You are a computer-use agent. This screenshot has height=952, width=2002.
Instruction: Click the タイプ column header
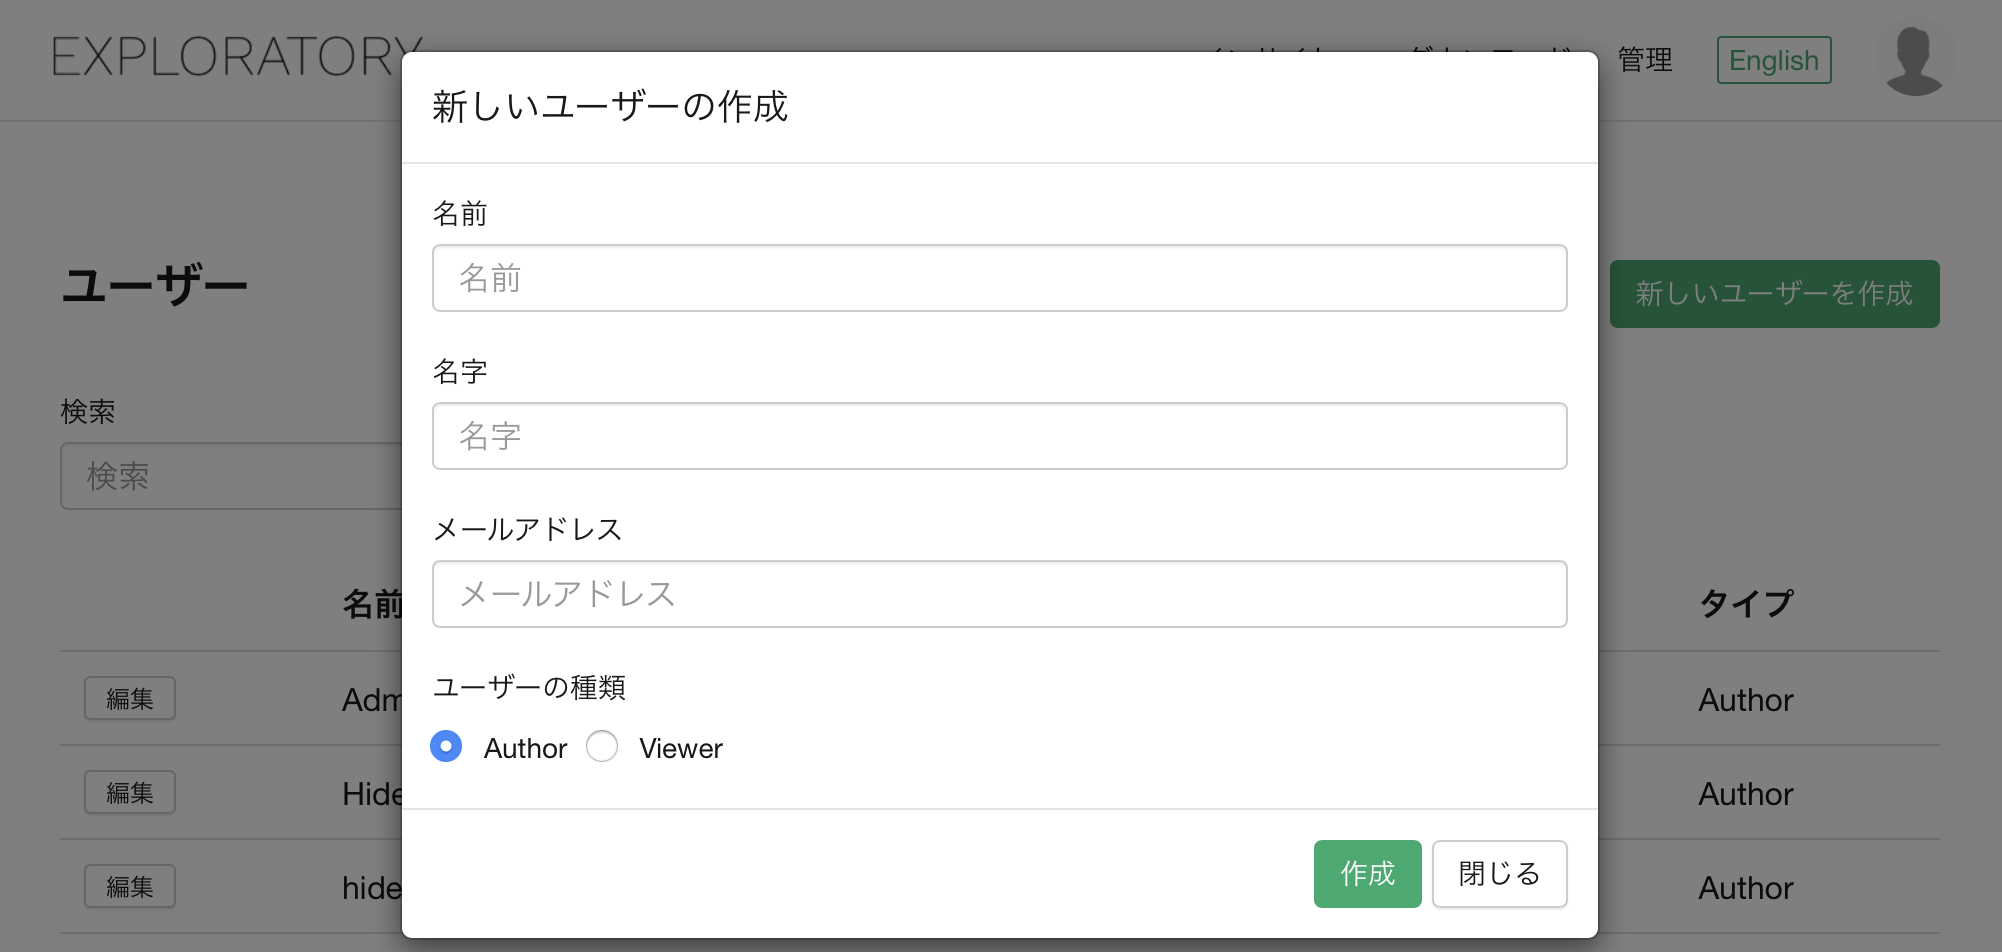pyautogui.click(x=1746, y=603)
